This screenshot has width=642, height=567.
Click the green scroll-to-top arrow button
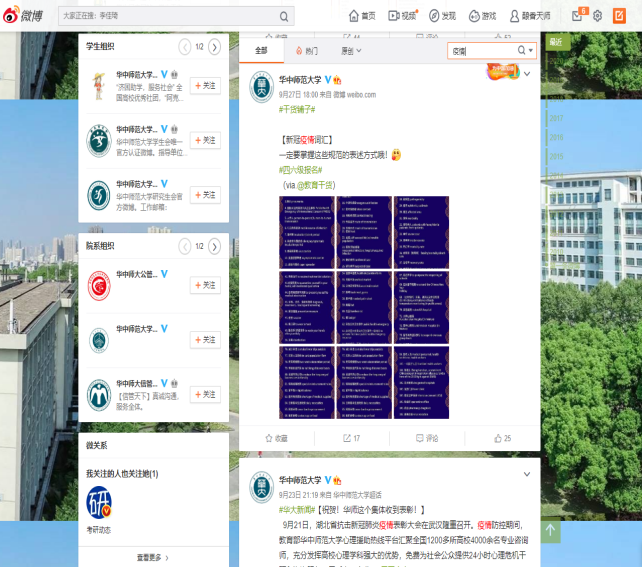551,531
